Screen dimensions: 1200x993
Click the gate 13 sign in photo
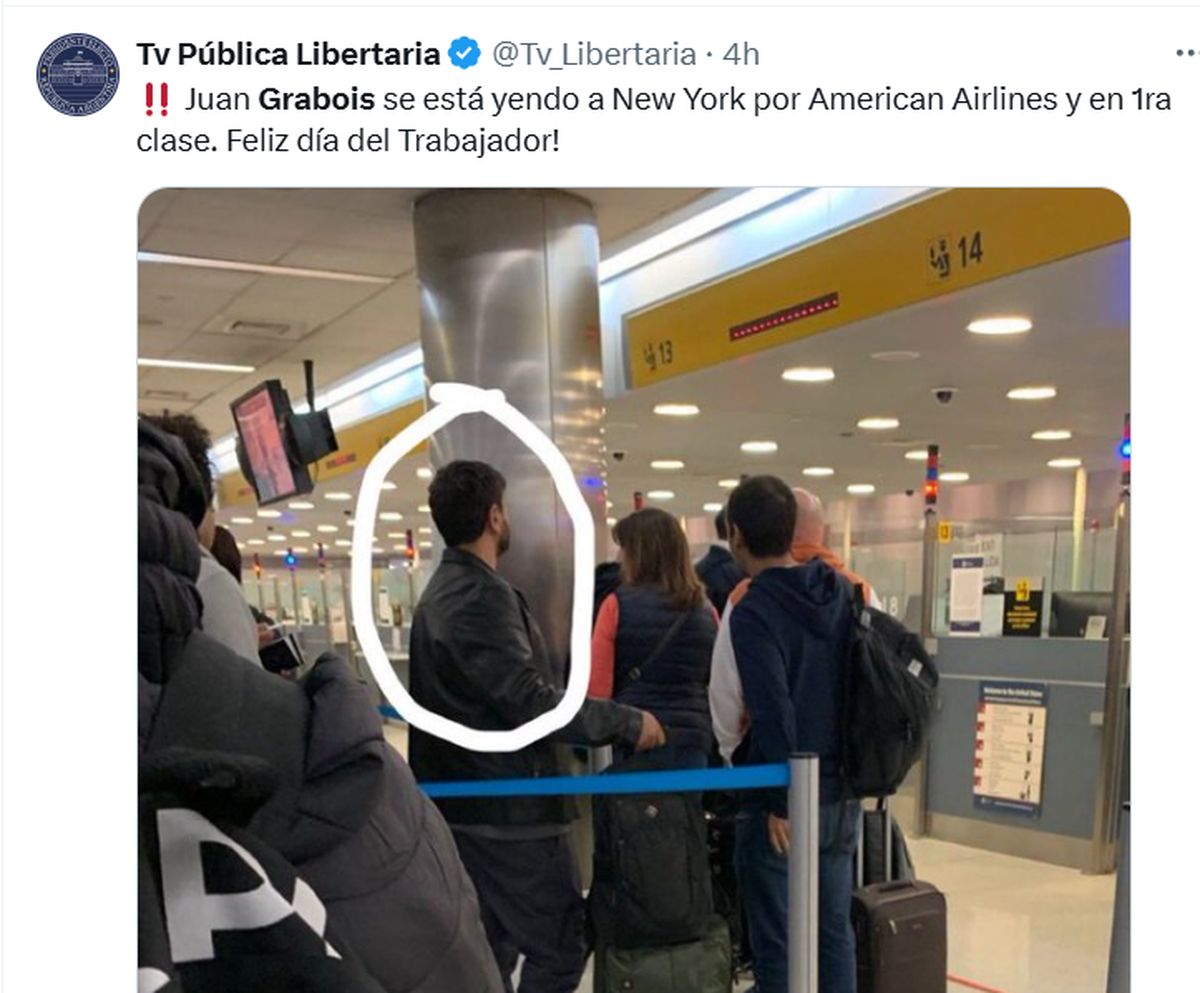(657, 353)
